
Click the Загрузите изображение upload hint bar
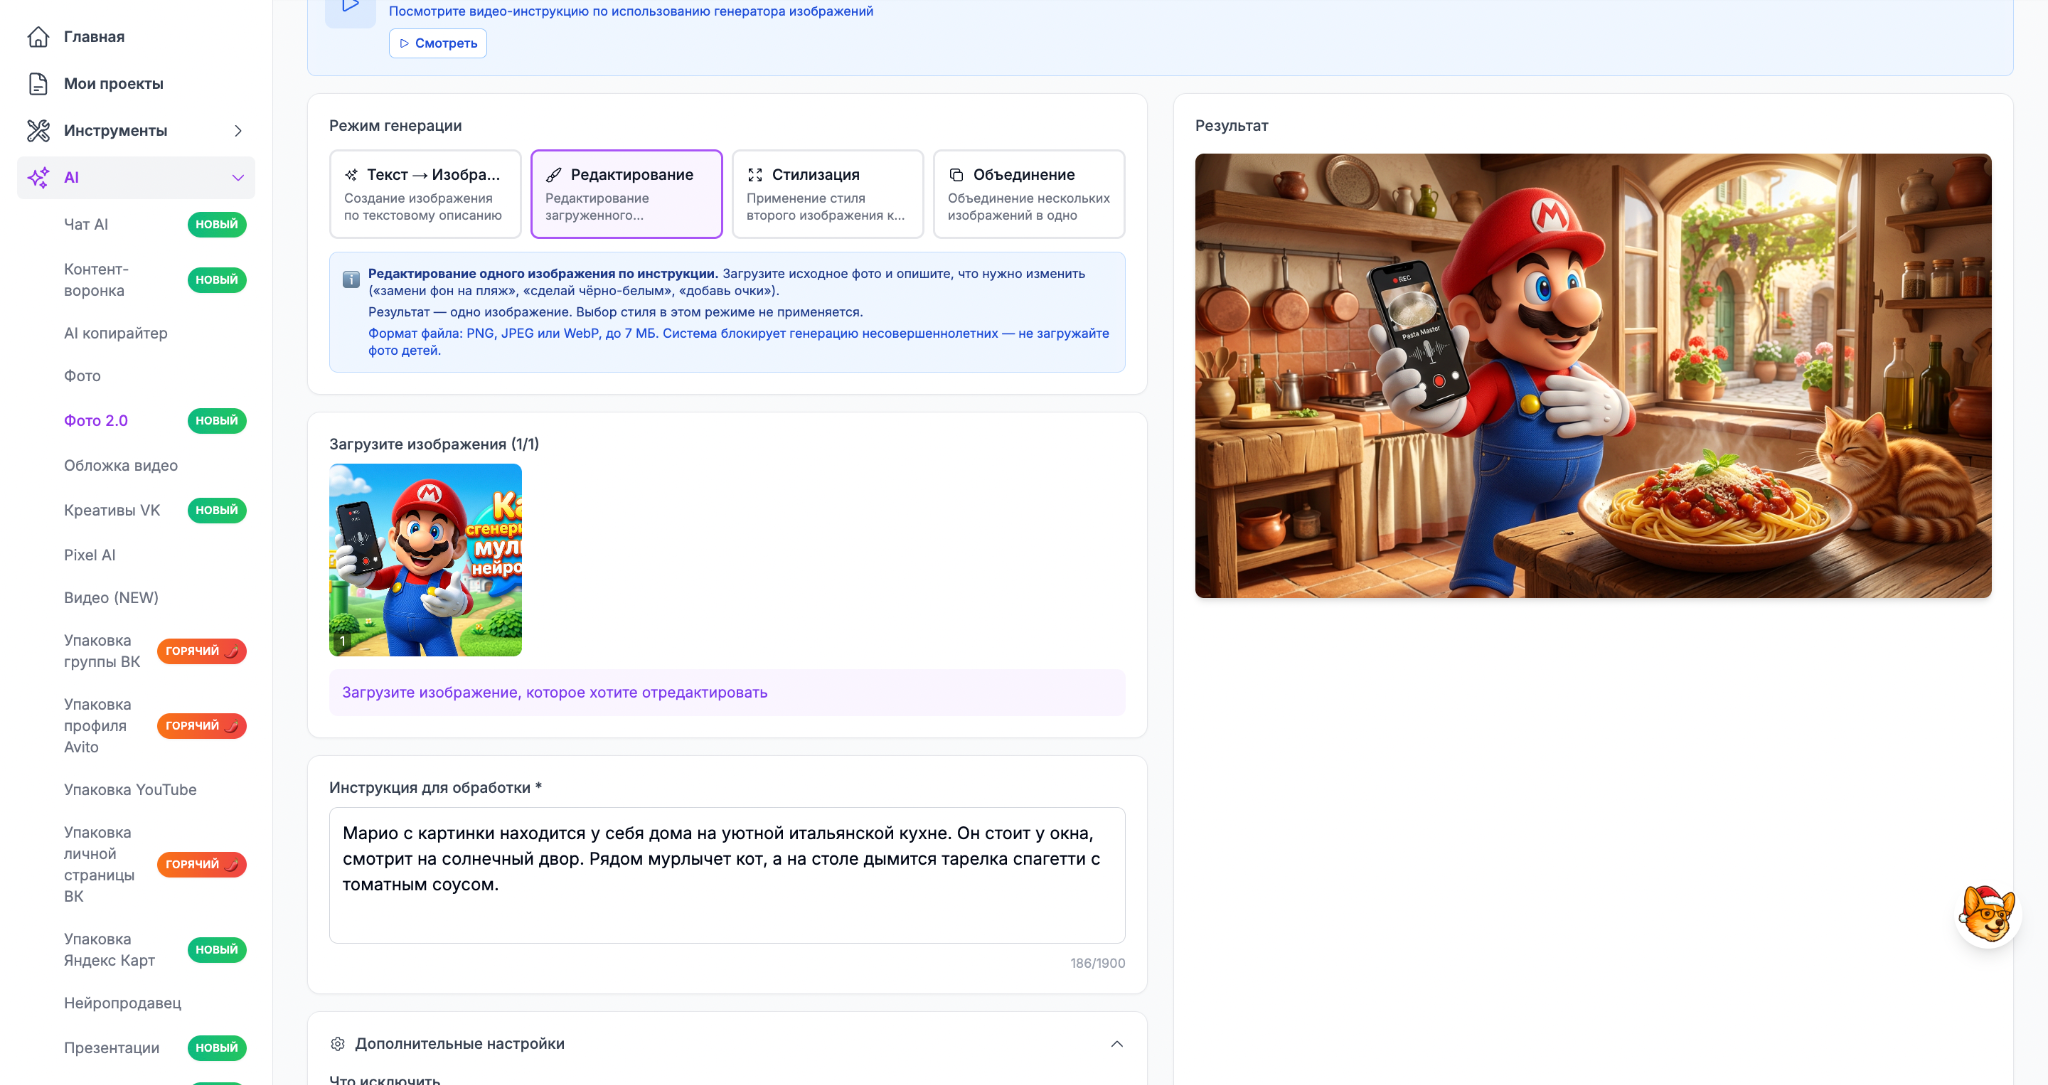click(x=727, y=693)
